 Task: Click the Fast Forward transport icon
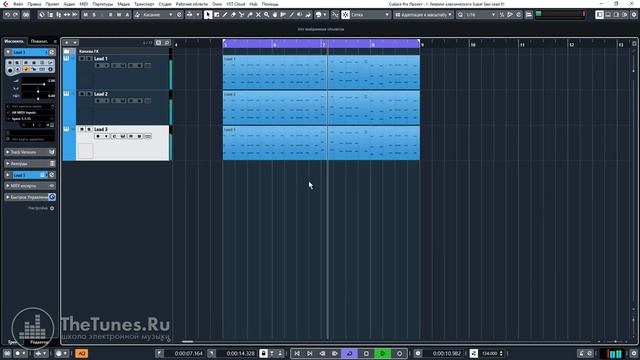pos(335,353)
